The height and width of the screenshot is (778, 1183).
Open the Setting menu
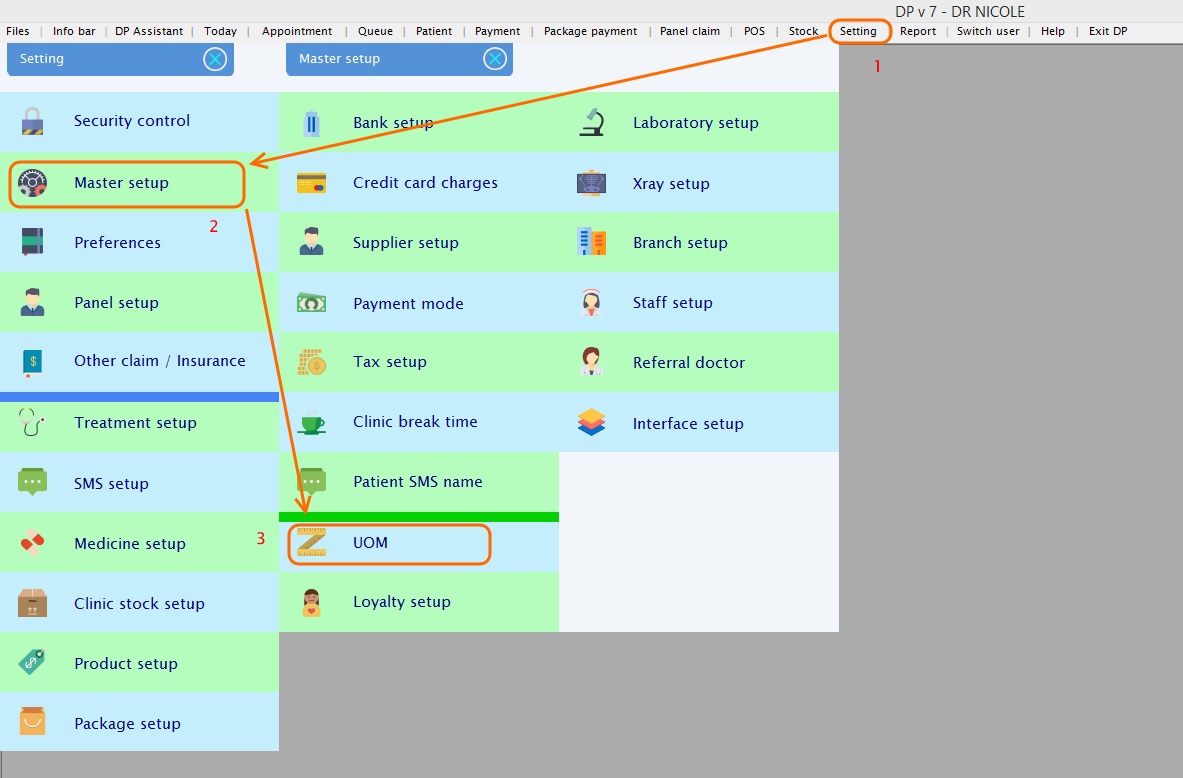[858, 31]
